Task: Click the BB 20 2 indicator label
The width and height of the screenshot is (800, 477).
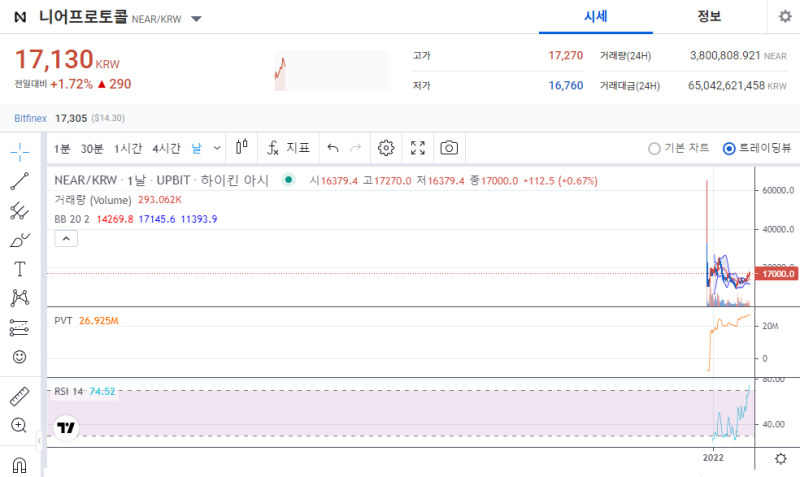Action: [71, 219]
